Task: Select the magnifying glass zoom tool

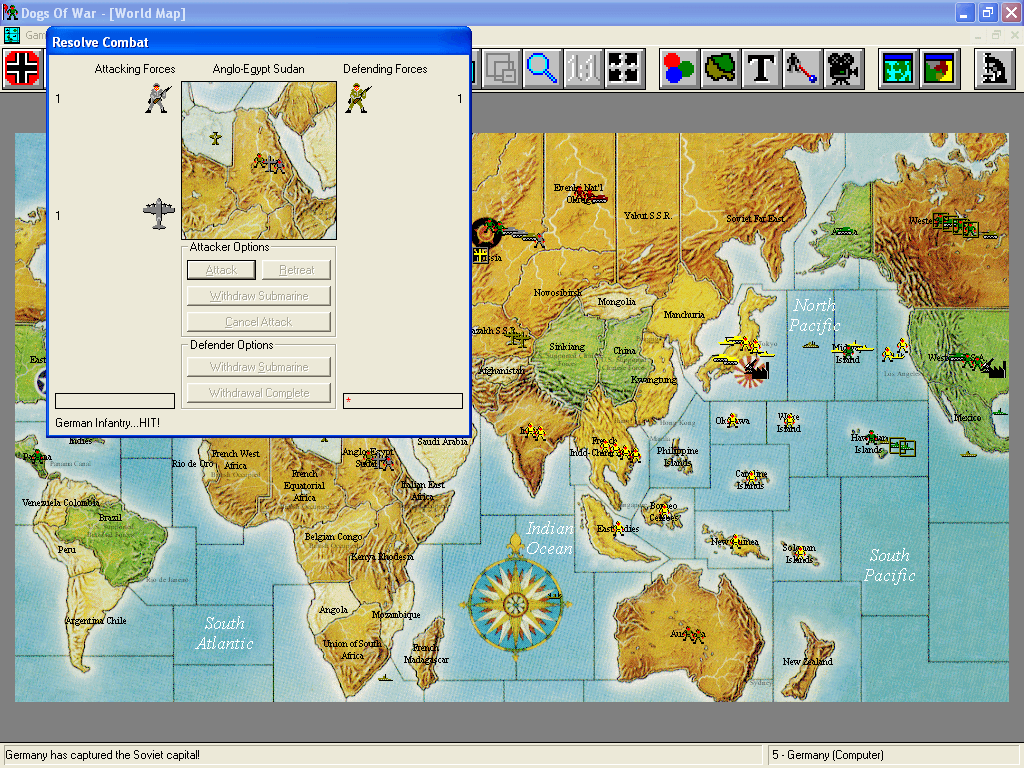Action: (x=542, y=68)
